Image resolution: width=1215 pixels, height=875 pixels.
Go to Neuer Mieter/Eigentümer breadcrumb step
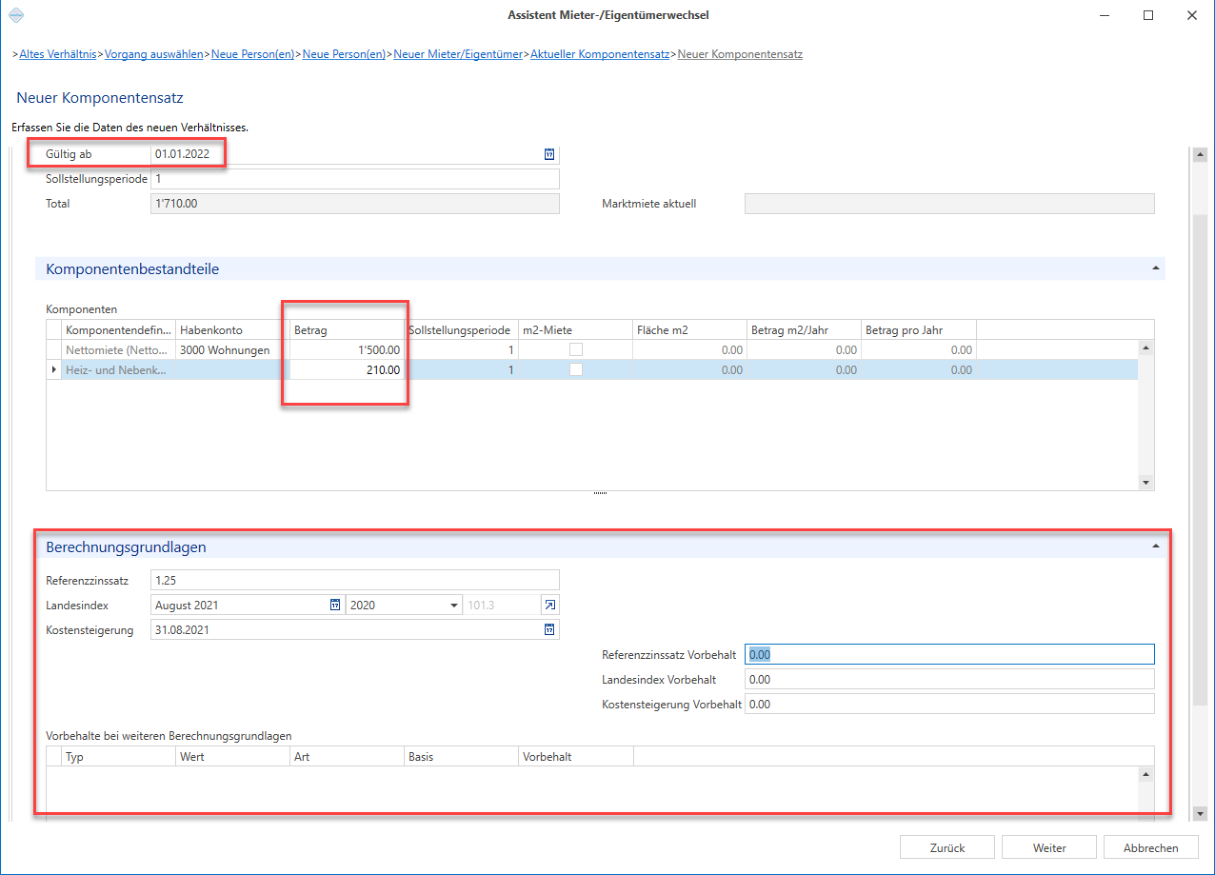click(x=458, y=54)
